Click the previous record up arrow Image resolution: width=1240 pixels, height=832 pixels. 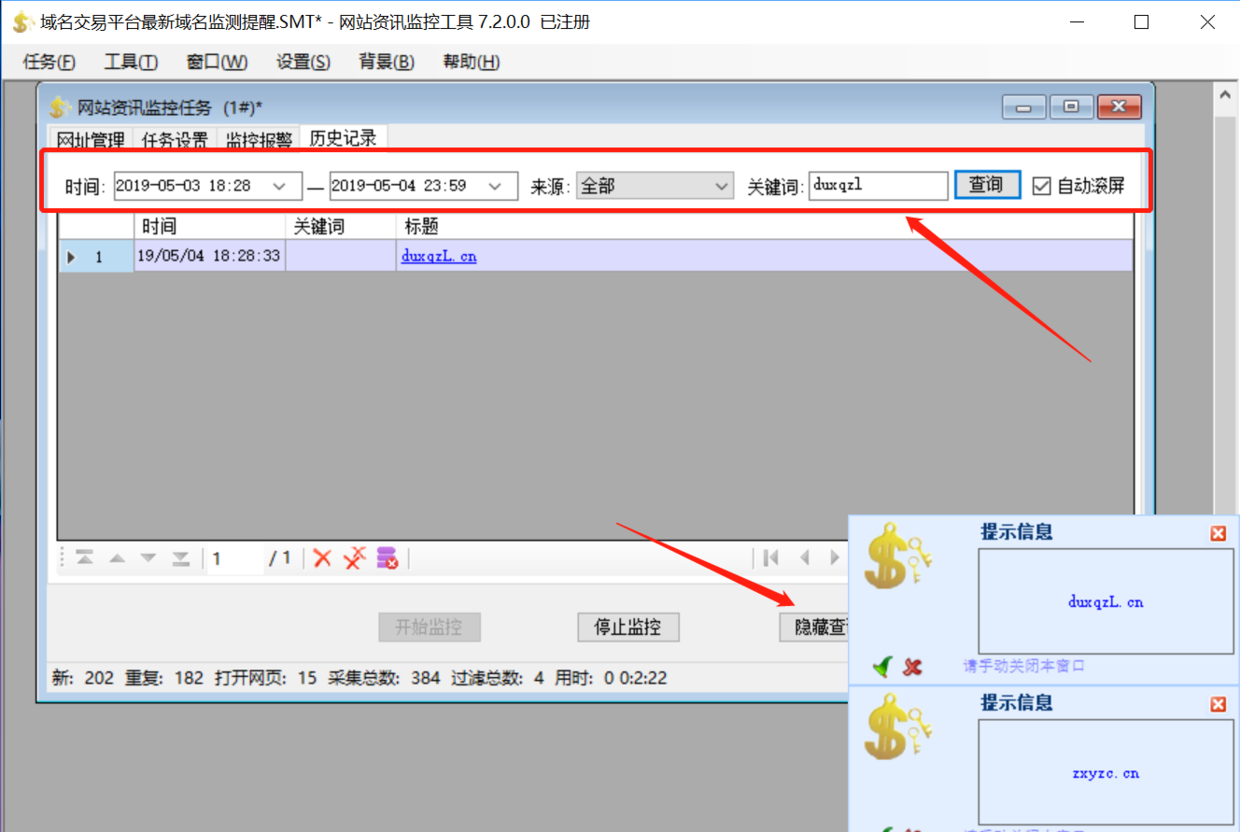(117, 558)
